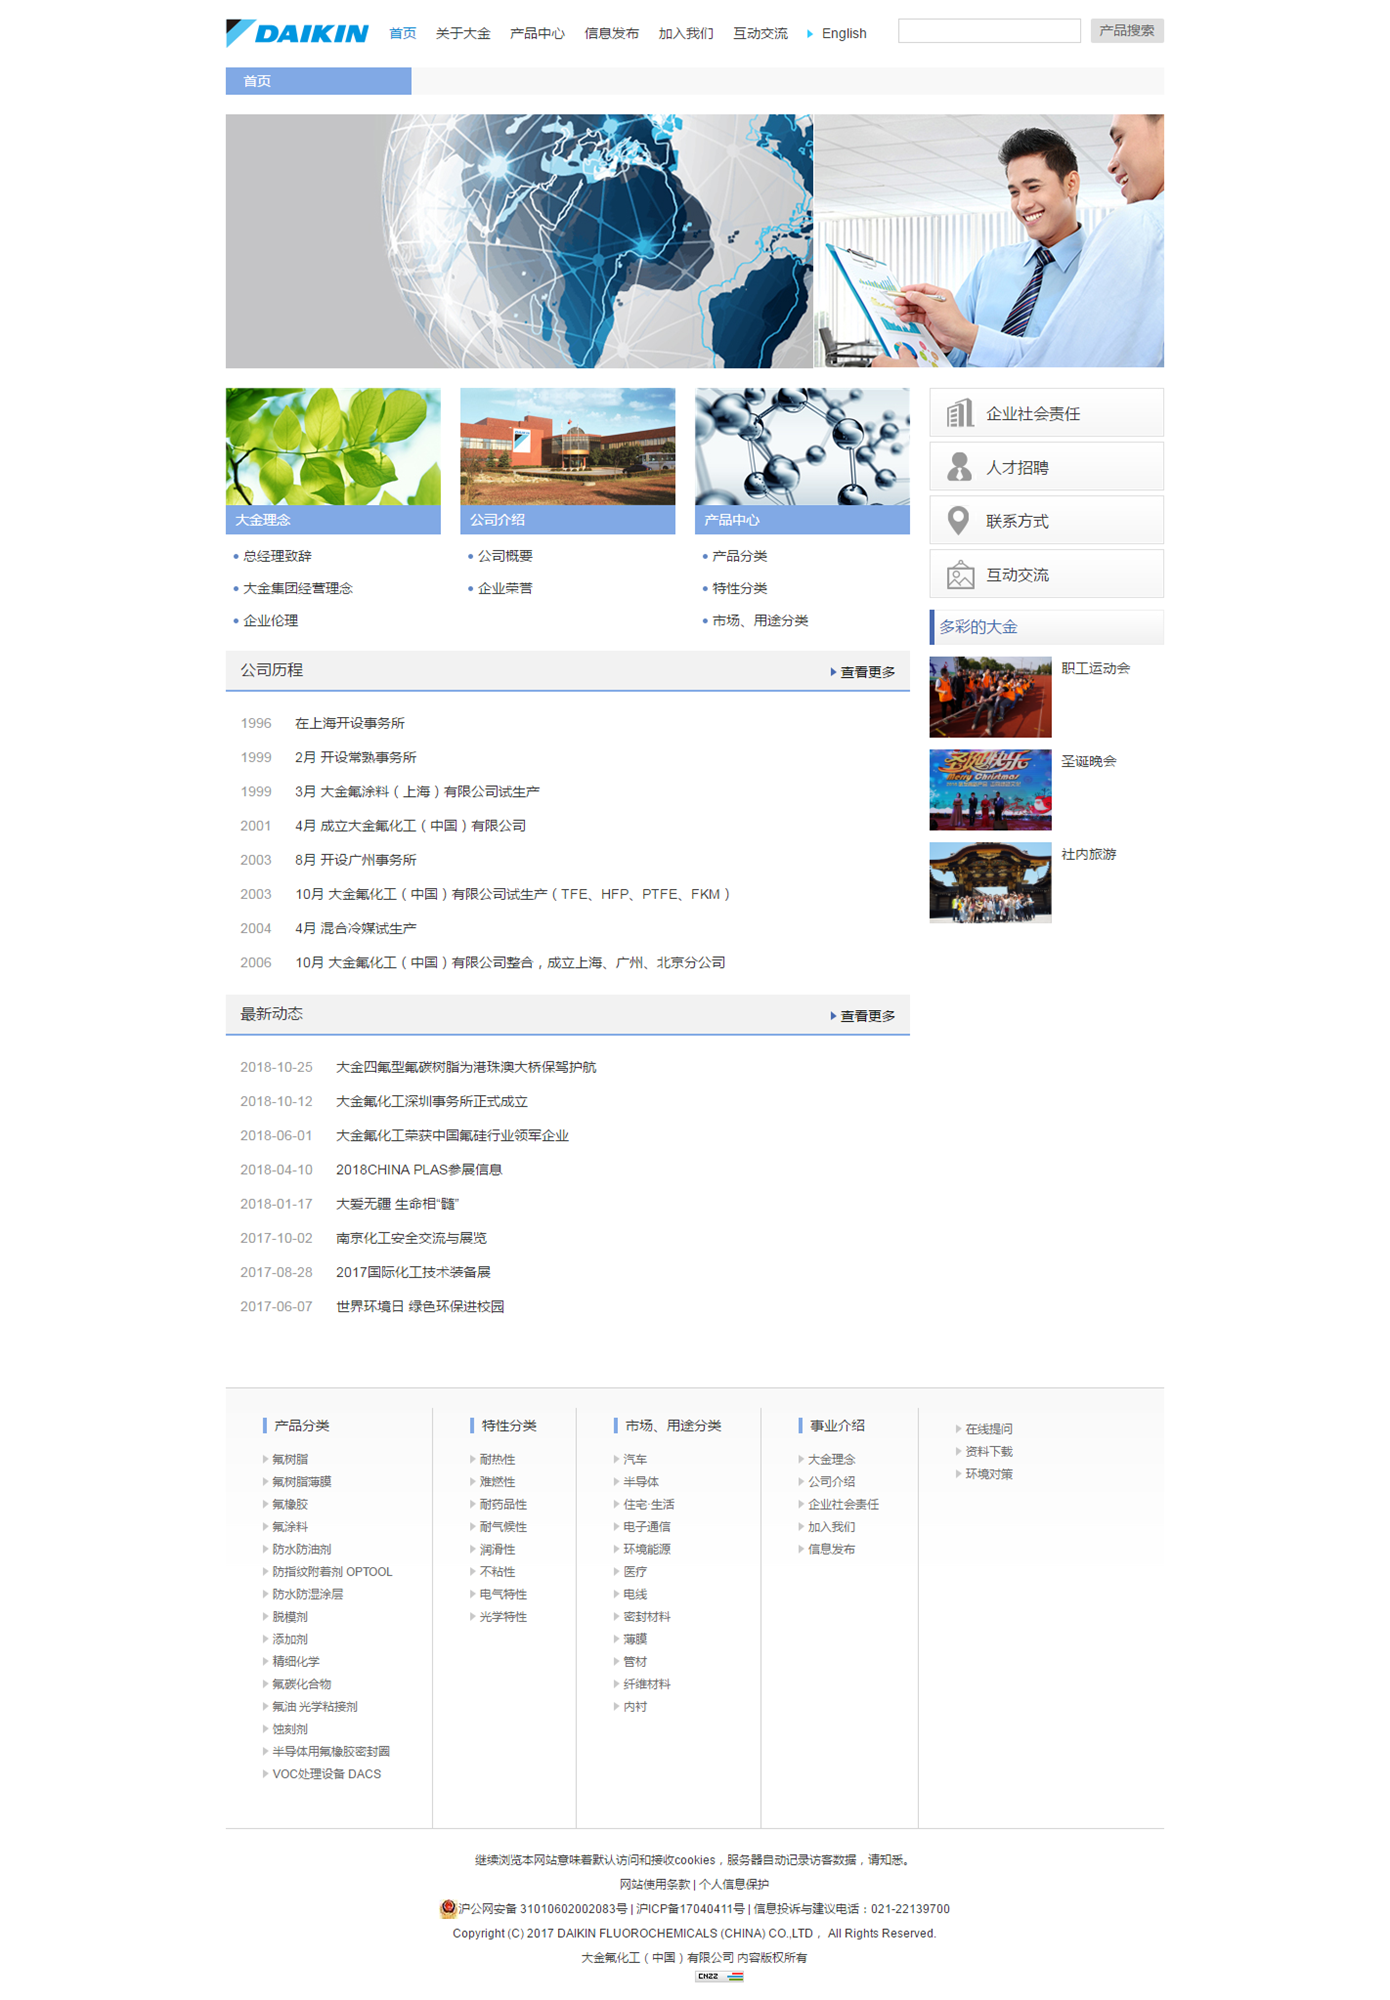The image size is (1390, 2000).
Task: Open the 圣诞晚会 photo thumbnail
Action: coord(990,790)
